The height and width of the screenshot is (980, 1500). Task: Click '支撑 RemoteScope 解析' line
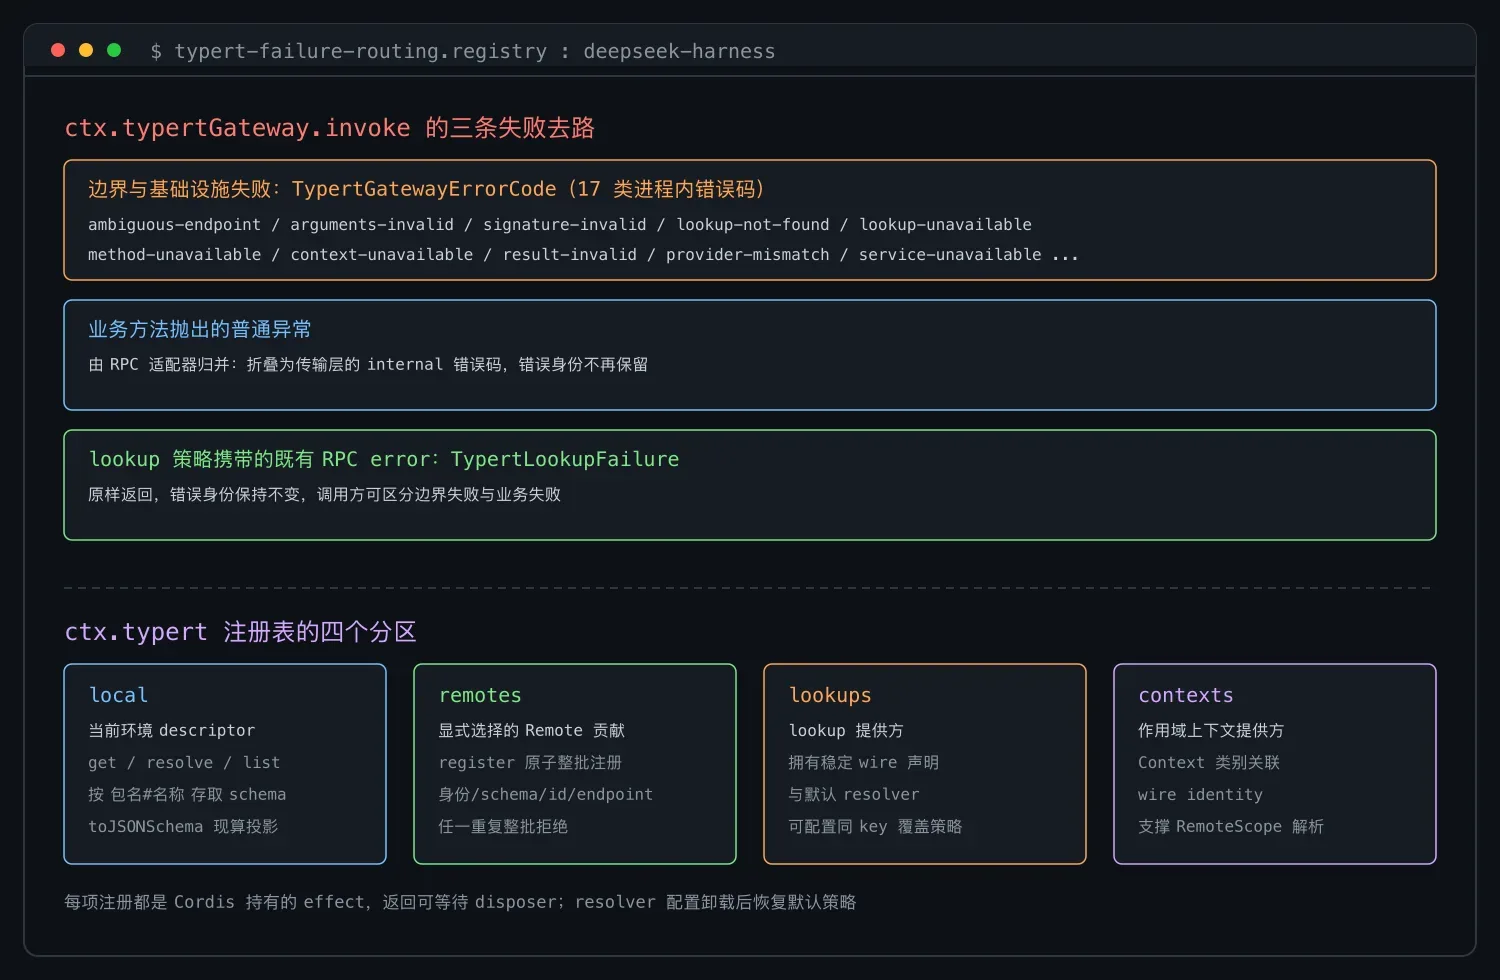click(1231, 827)
